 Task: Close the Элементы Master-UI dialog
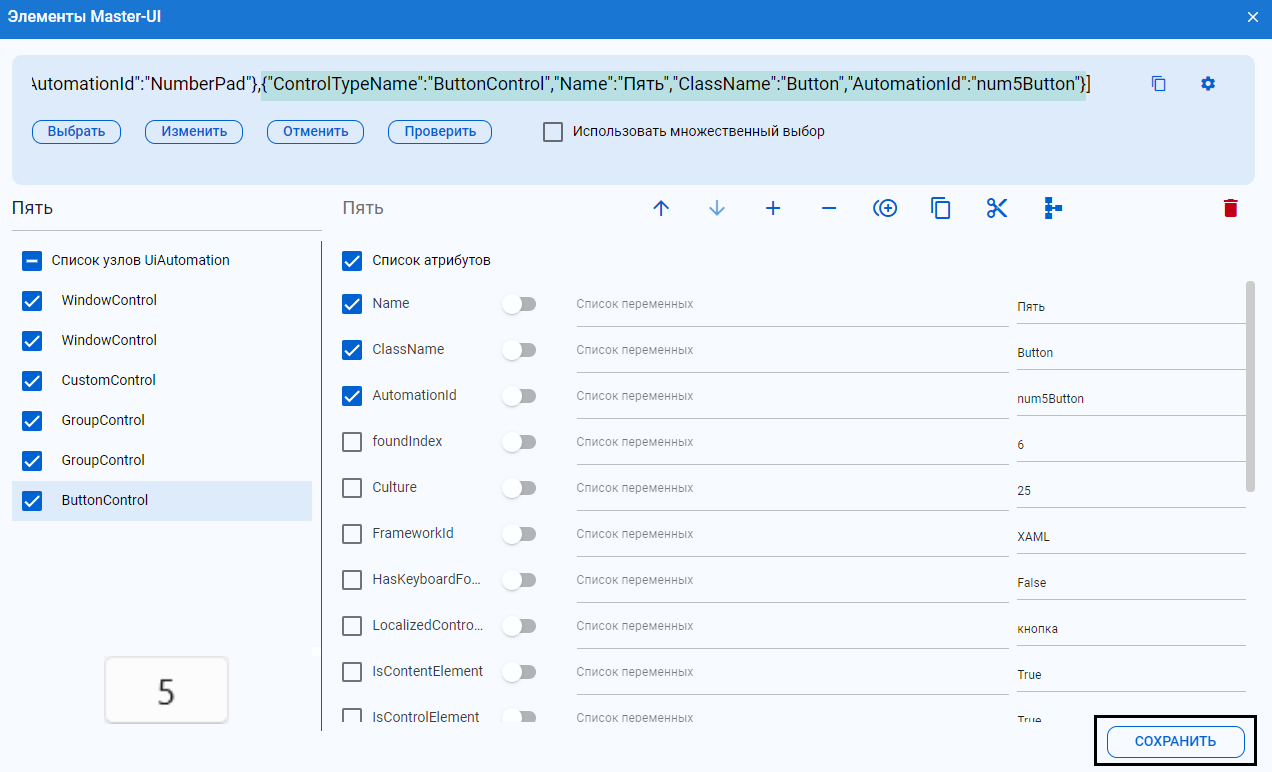click(1253, 17)
